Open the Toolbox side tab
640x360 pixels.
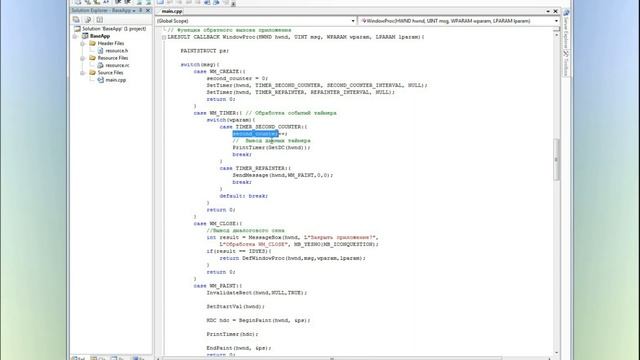point(566,64)
